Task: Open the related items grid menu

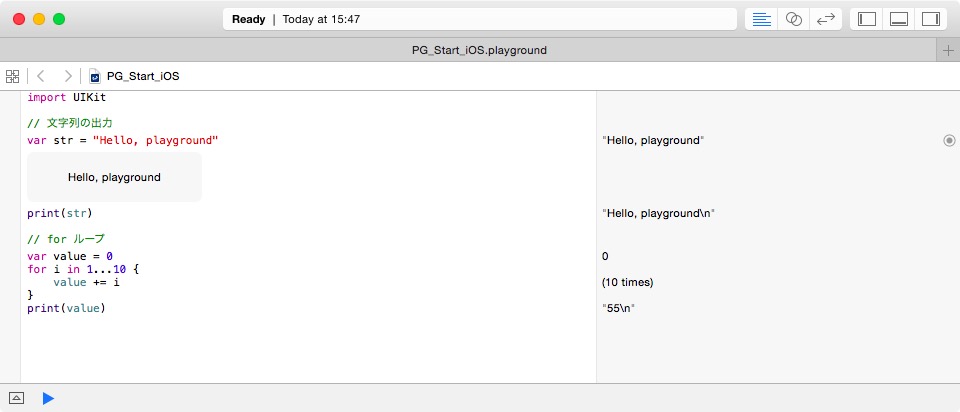Action: click(12, 77)
